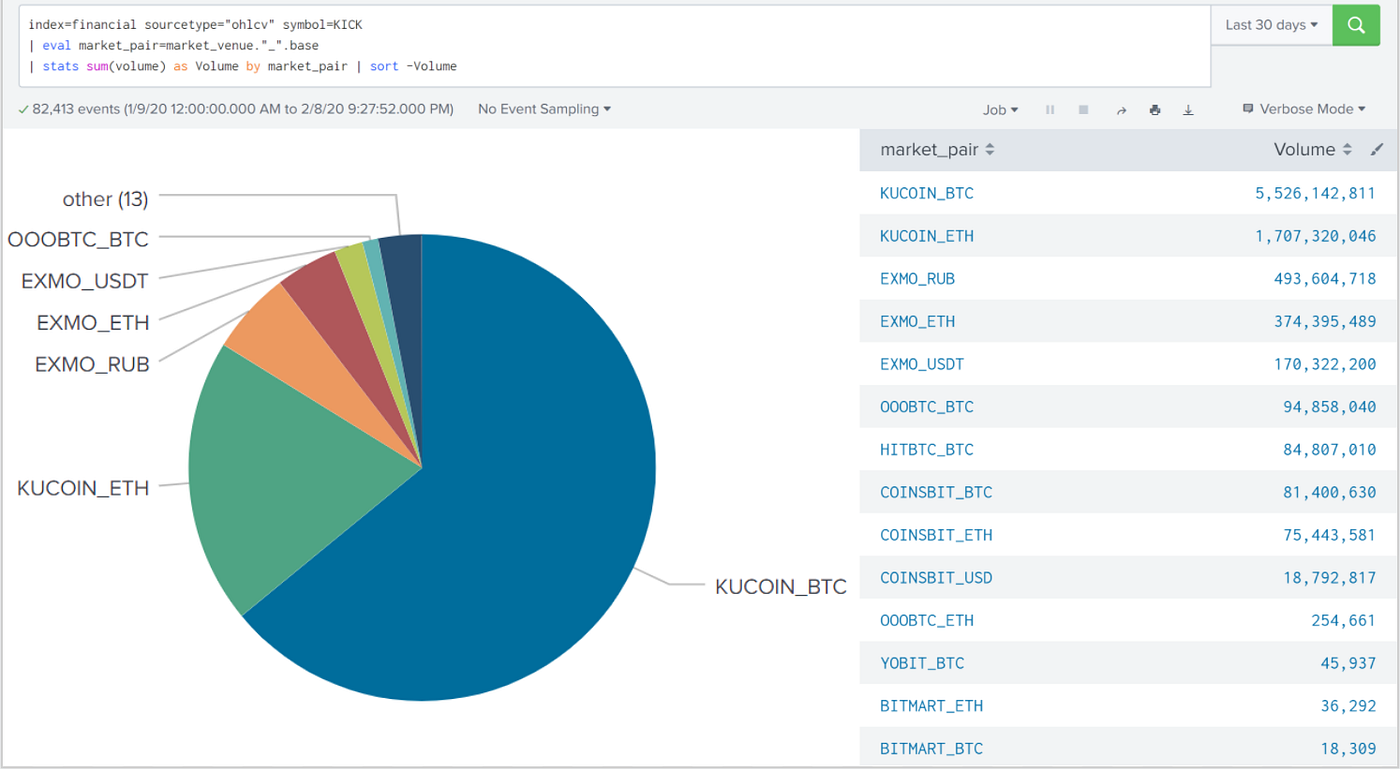Change search mode from Verbose Mode dropdown
The height and width of the screenshot is (769, 1400).
(x=1304, y=109)
